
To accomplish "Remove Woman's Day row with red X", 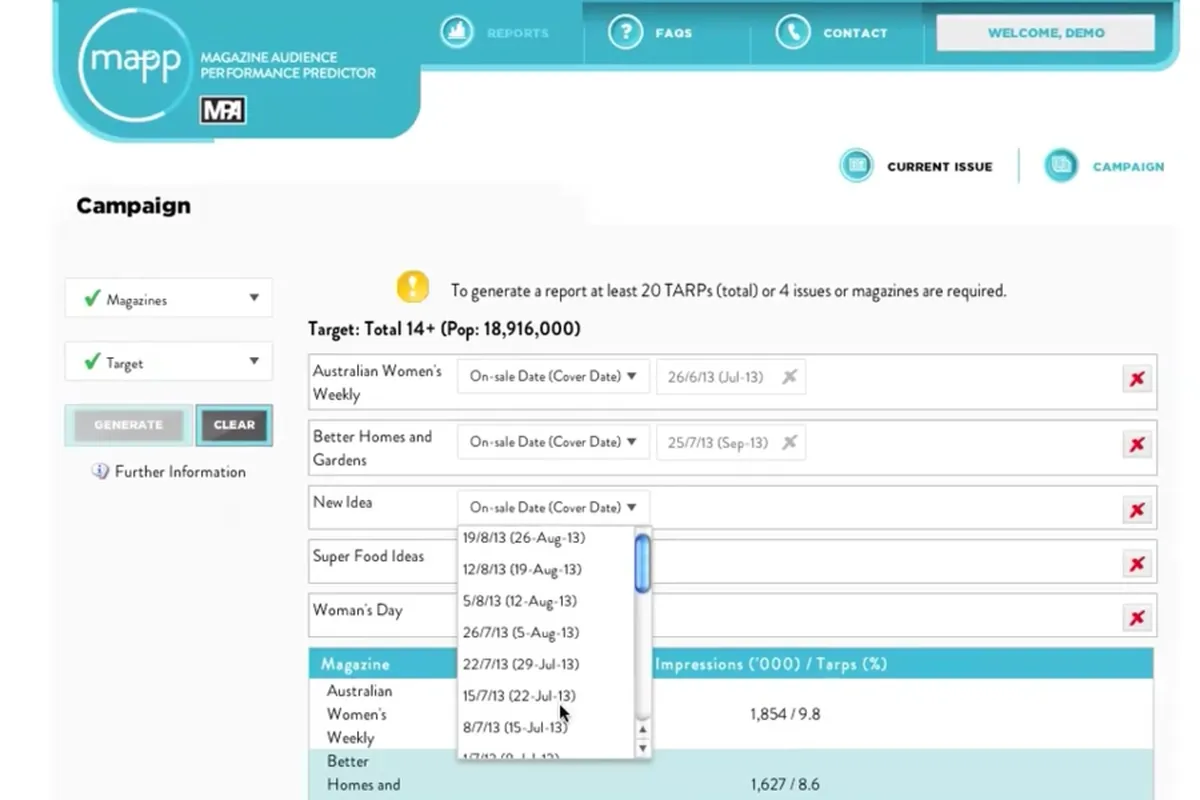I will pyautogui.click(x=1137, y=618).
